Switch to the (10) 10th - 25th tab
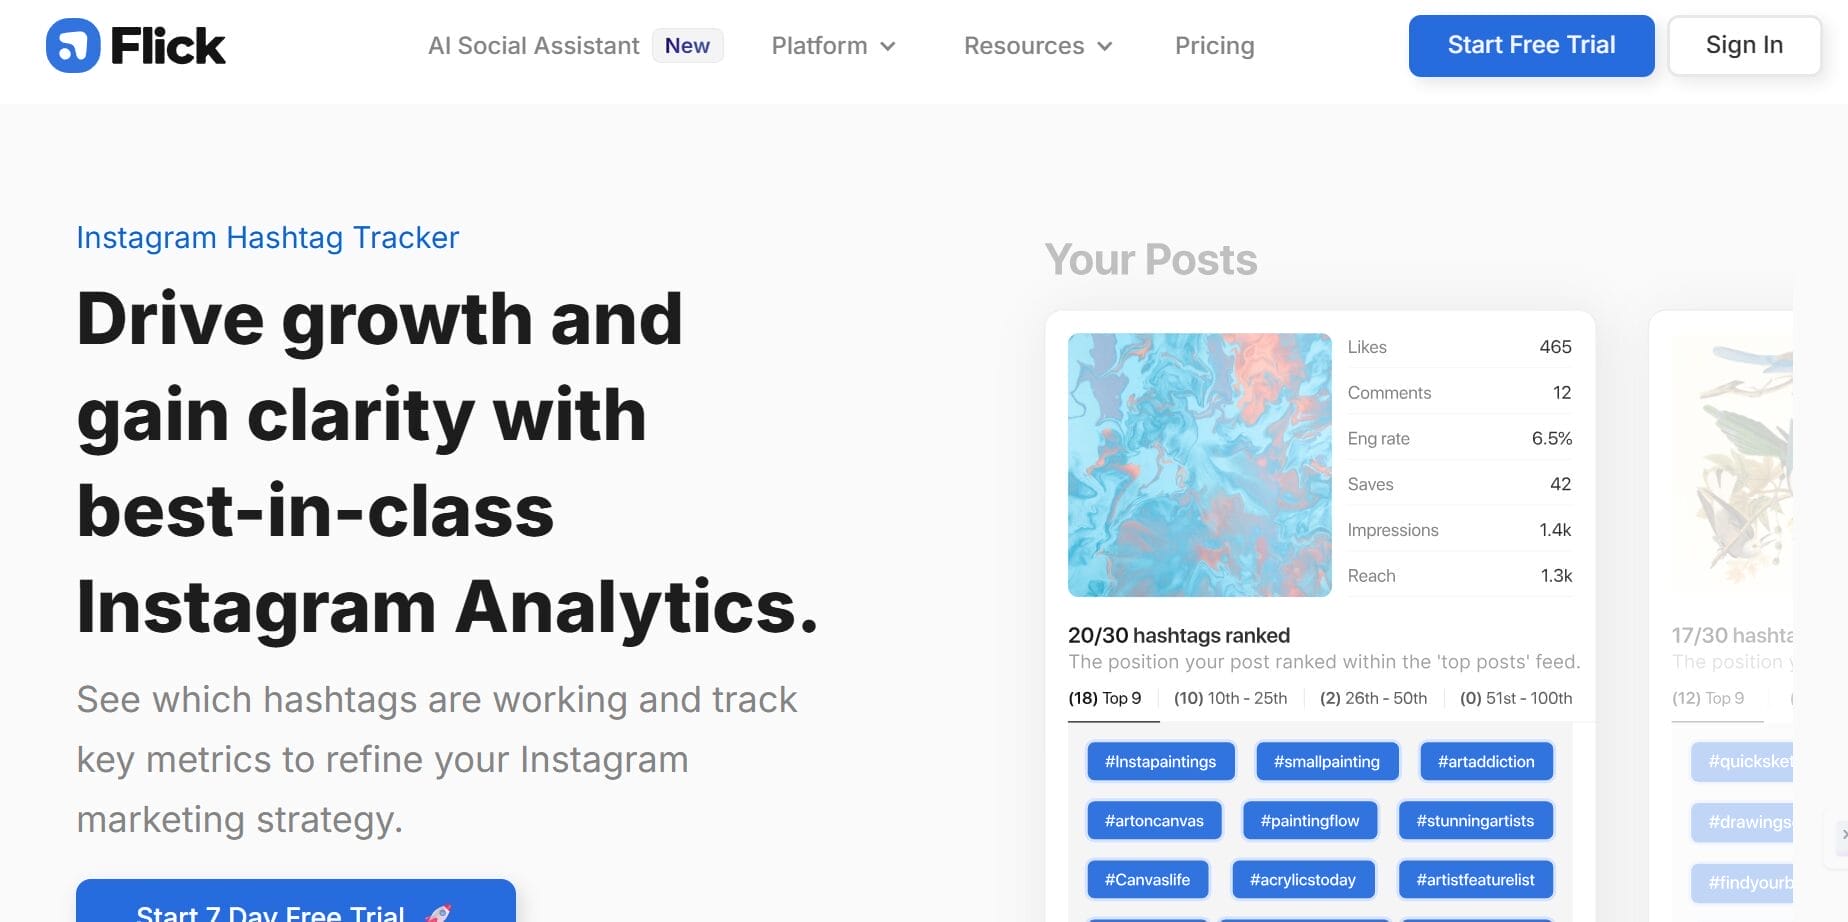The height and width of the screenshot is (922, 1848). click(1230, 698)
